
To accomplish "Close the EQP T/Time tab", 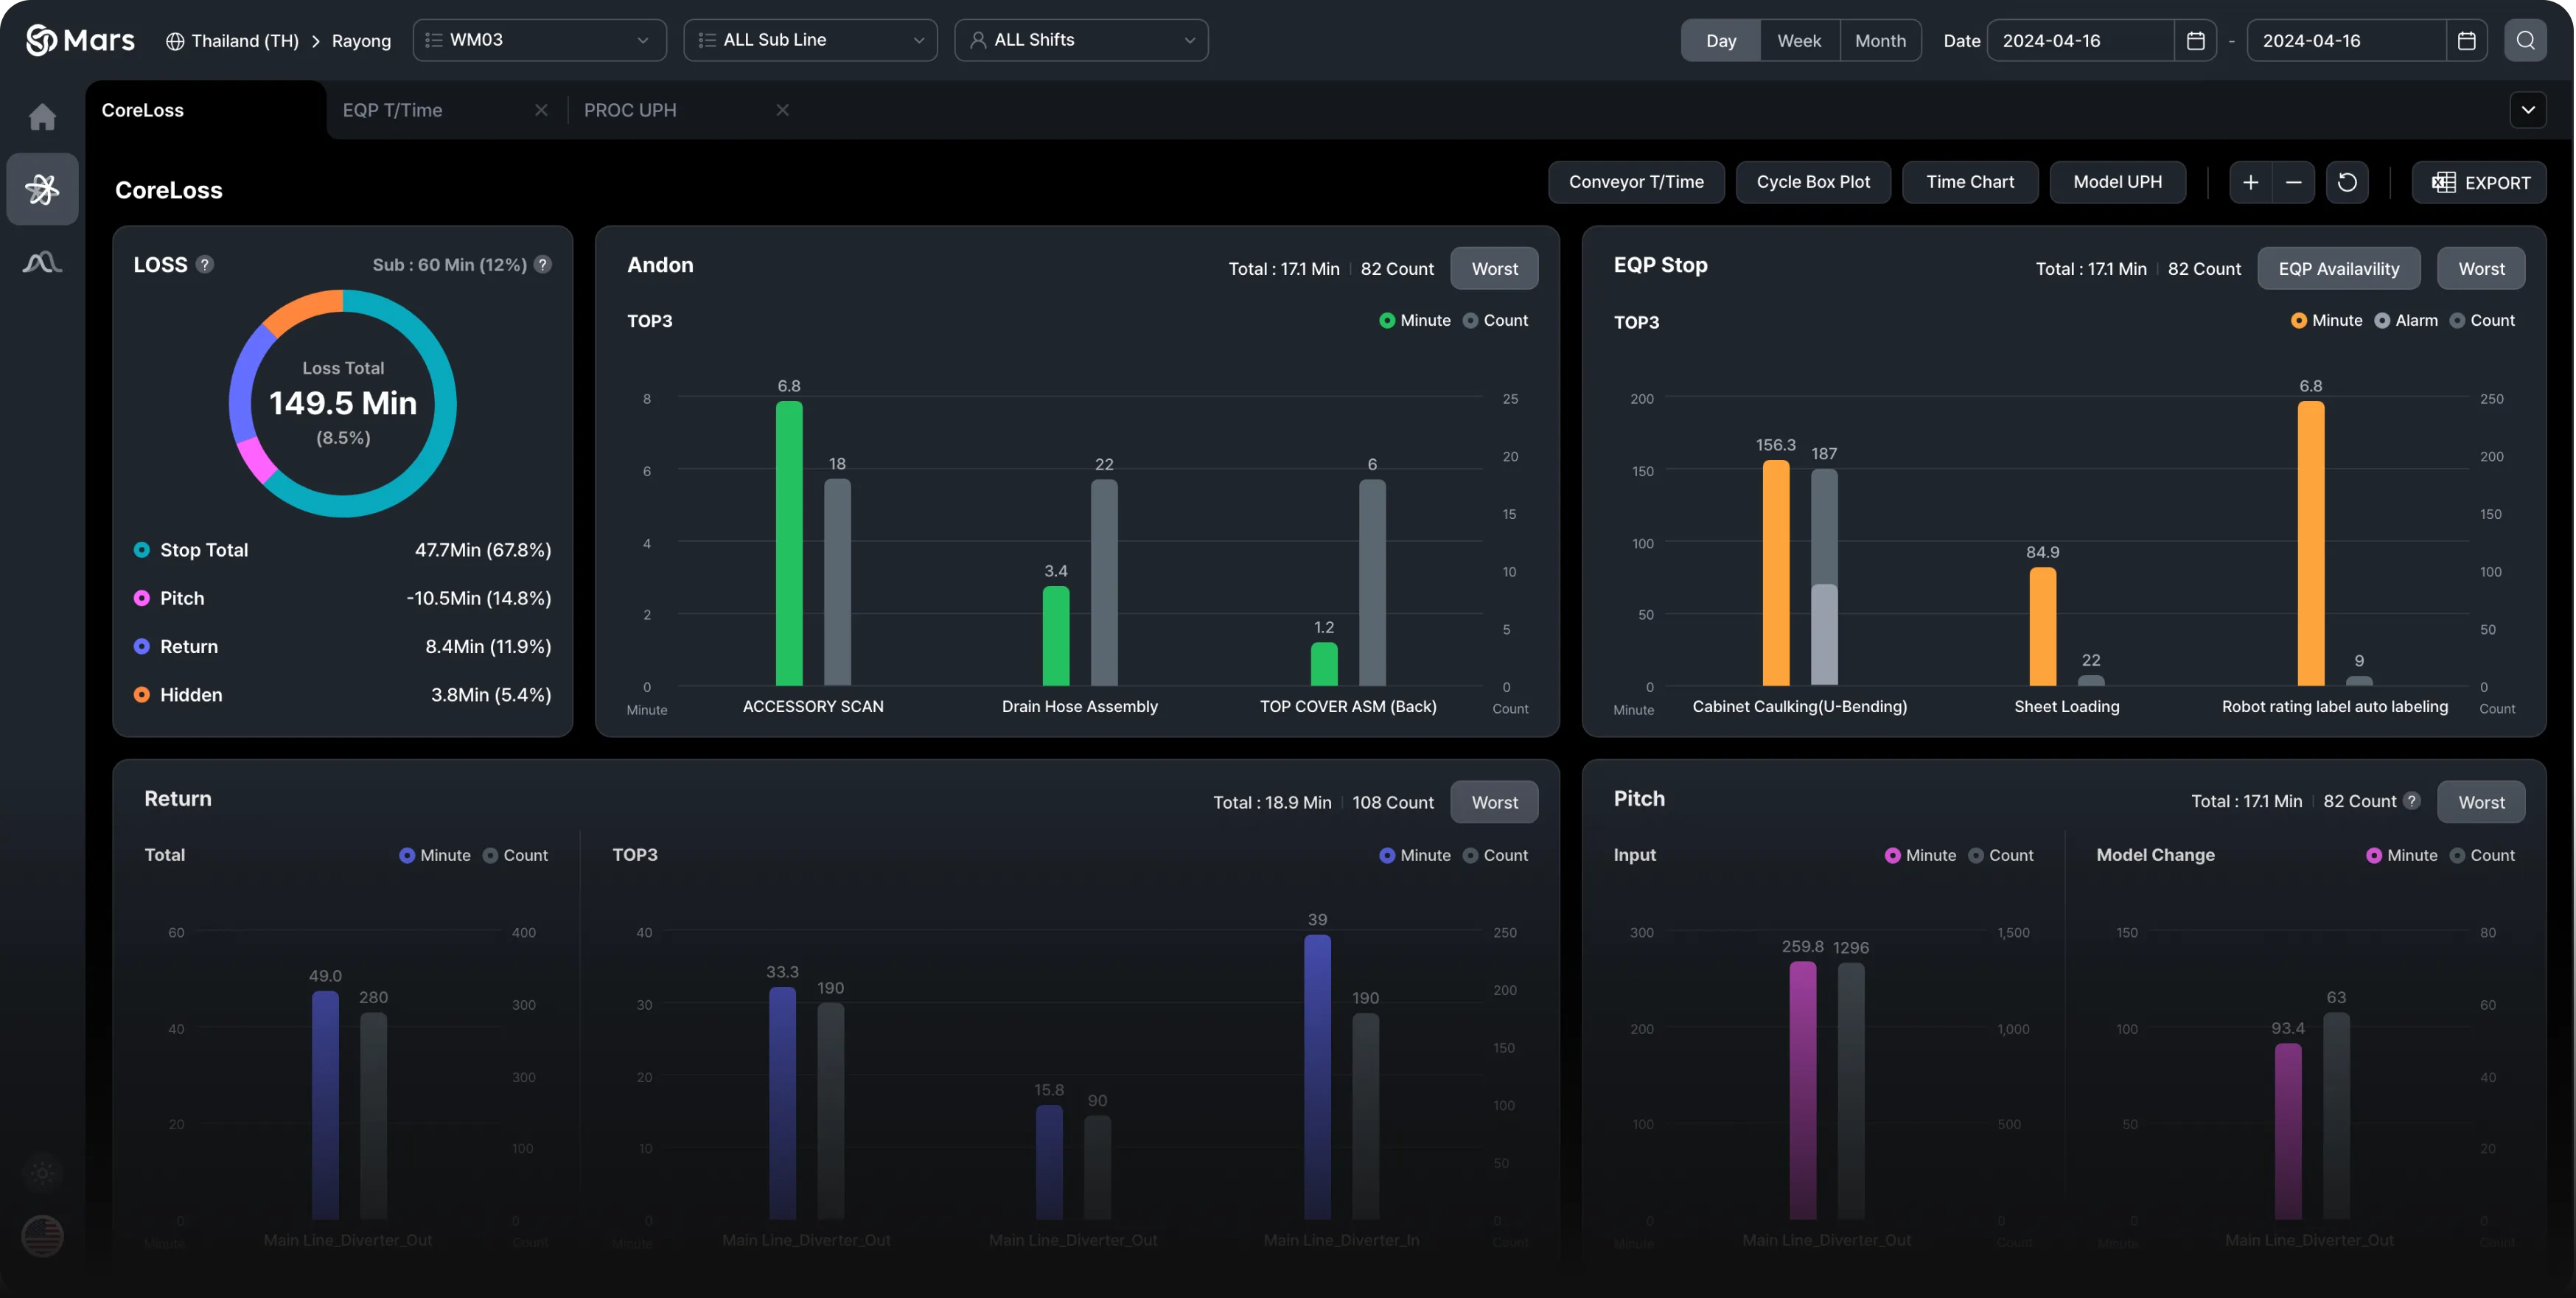I will (541, 110).
